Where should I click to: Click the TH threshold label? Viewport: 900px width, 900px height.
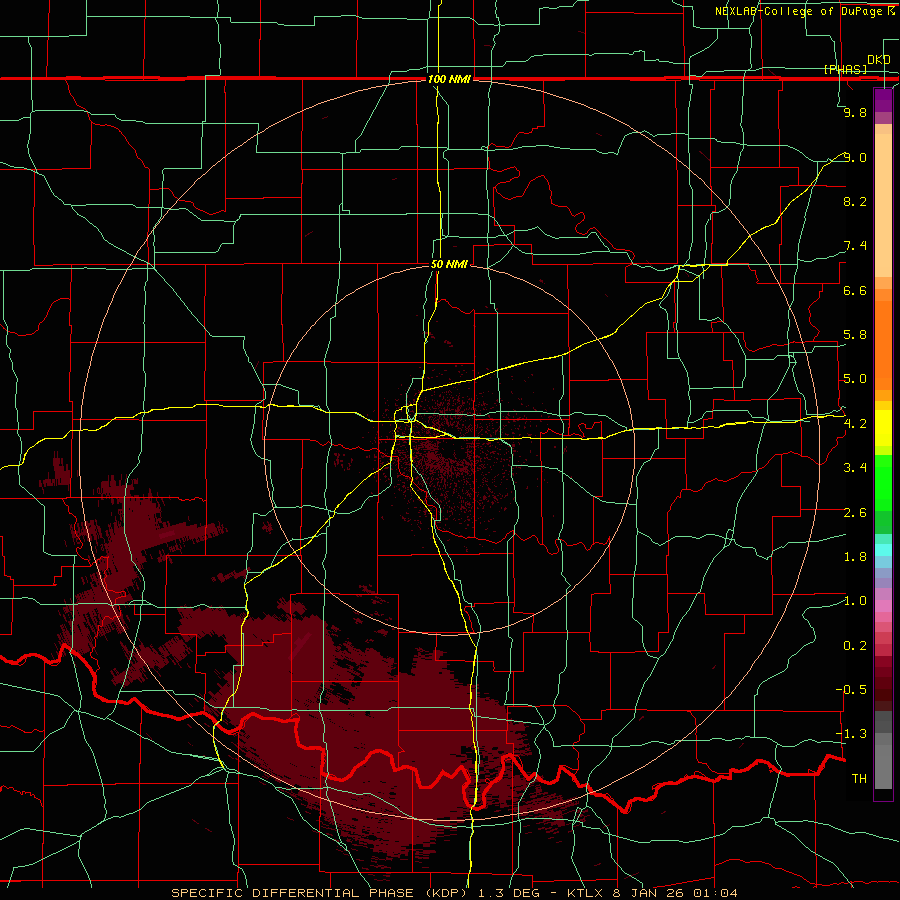859,779
